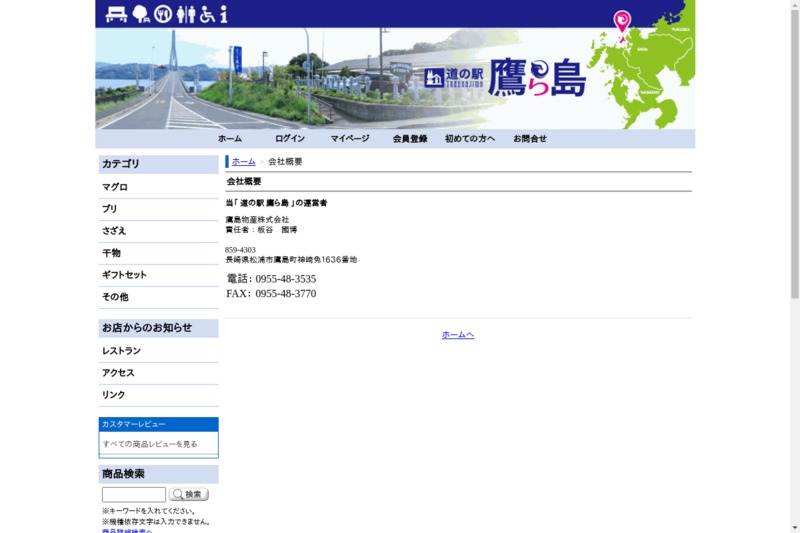This screenshot has height=533, width=800.
Task: Select the マグロ category
Action: click(115, 187)
